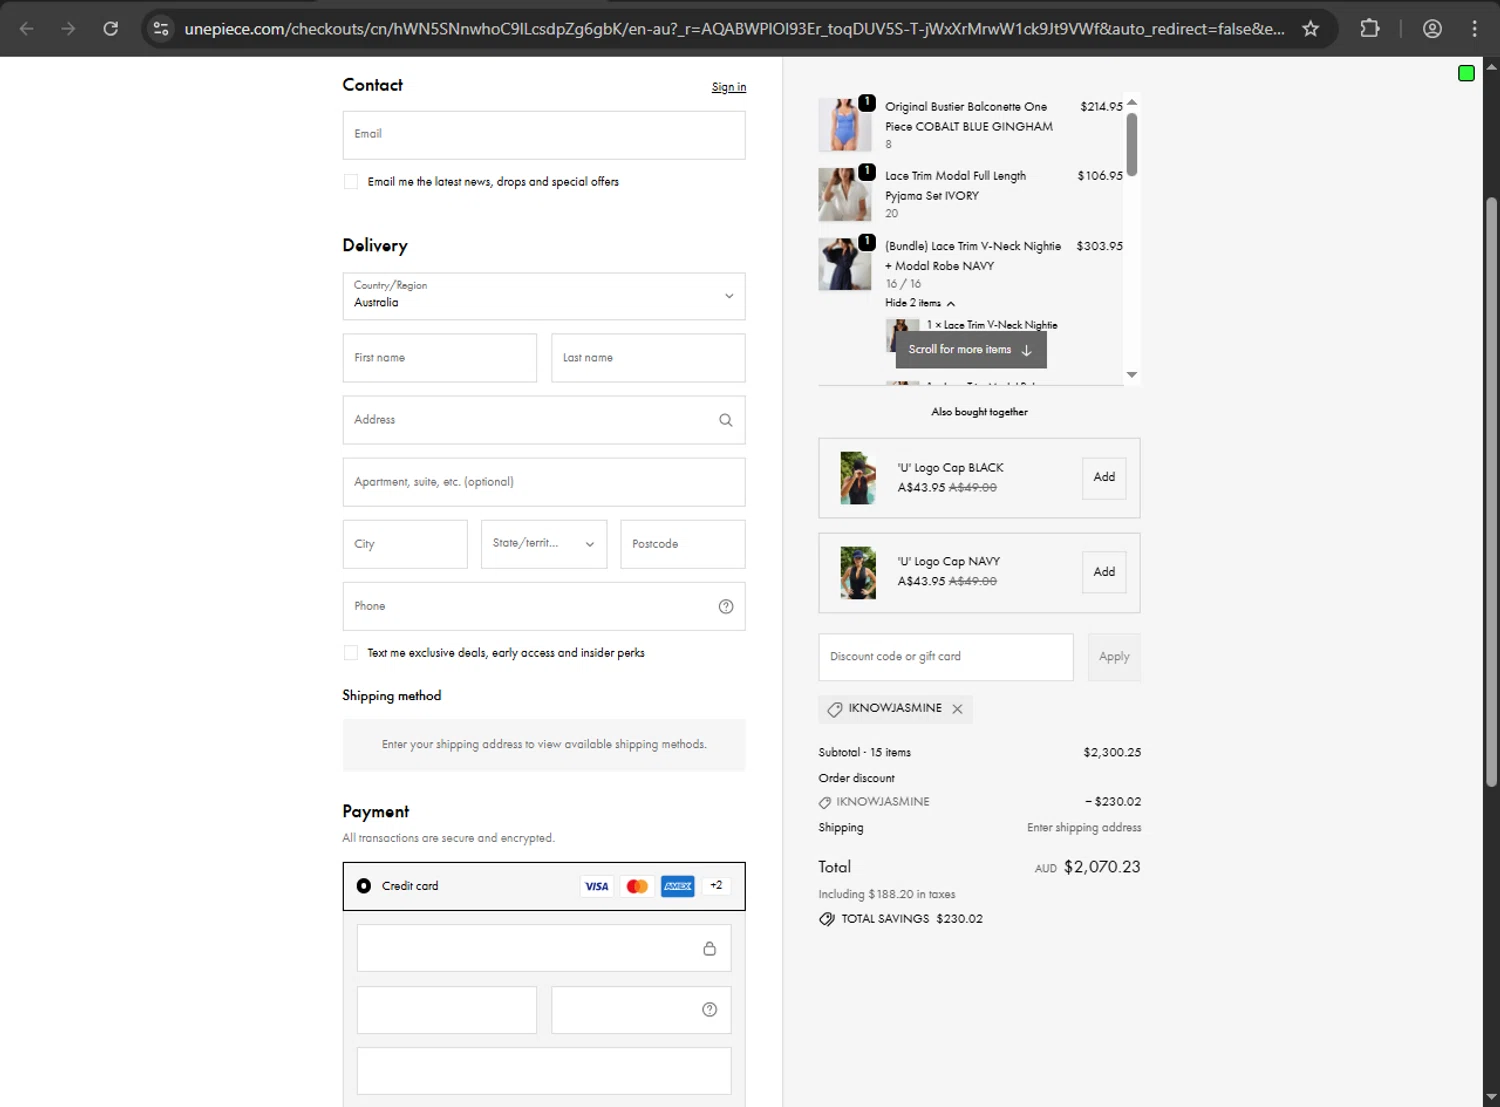This screenshot has height=1107, width=1500.
Task: Enable text me exclusive deals checkbox
Action: coord(351,653)
